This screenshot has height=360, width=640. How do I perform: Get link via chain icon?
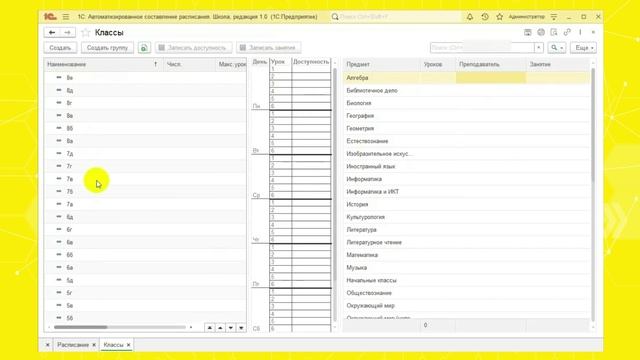[x=567, y=32]
